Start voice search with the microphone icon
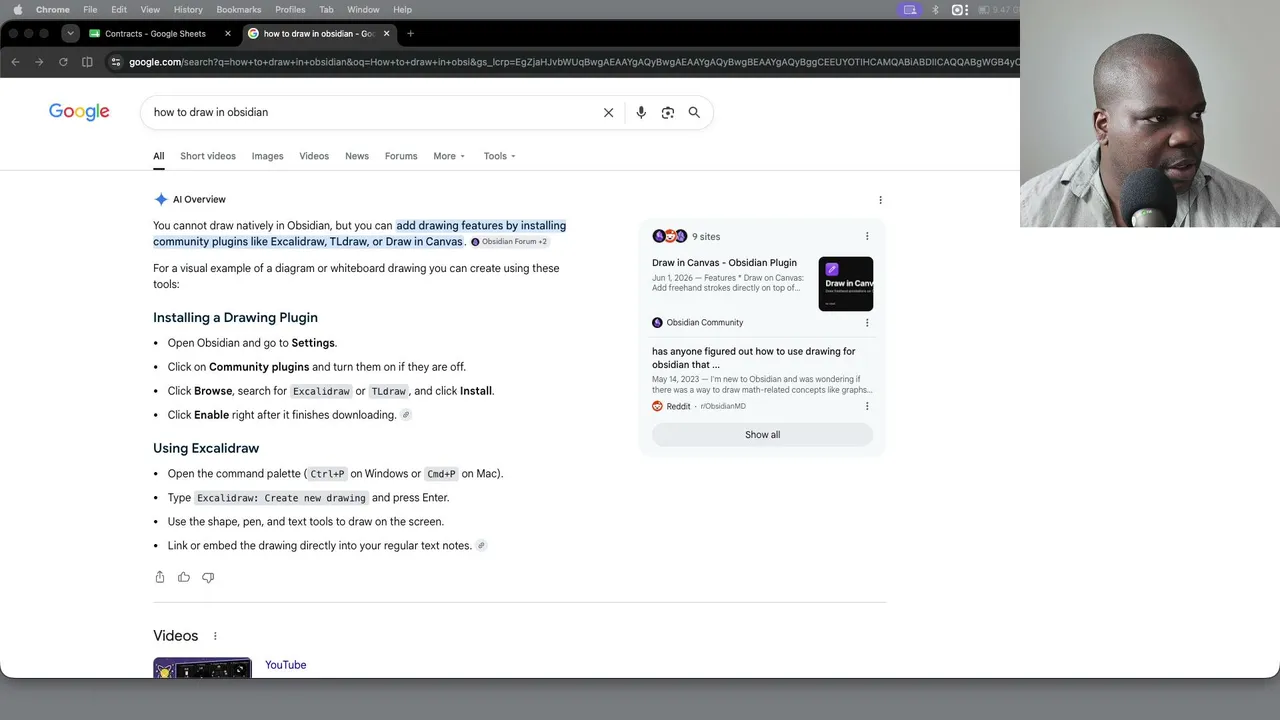This screenshot has height=720, width=1280. 641,113
